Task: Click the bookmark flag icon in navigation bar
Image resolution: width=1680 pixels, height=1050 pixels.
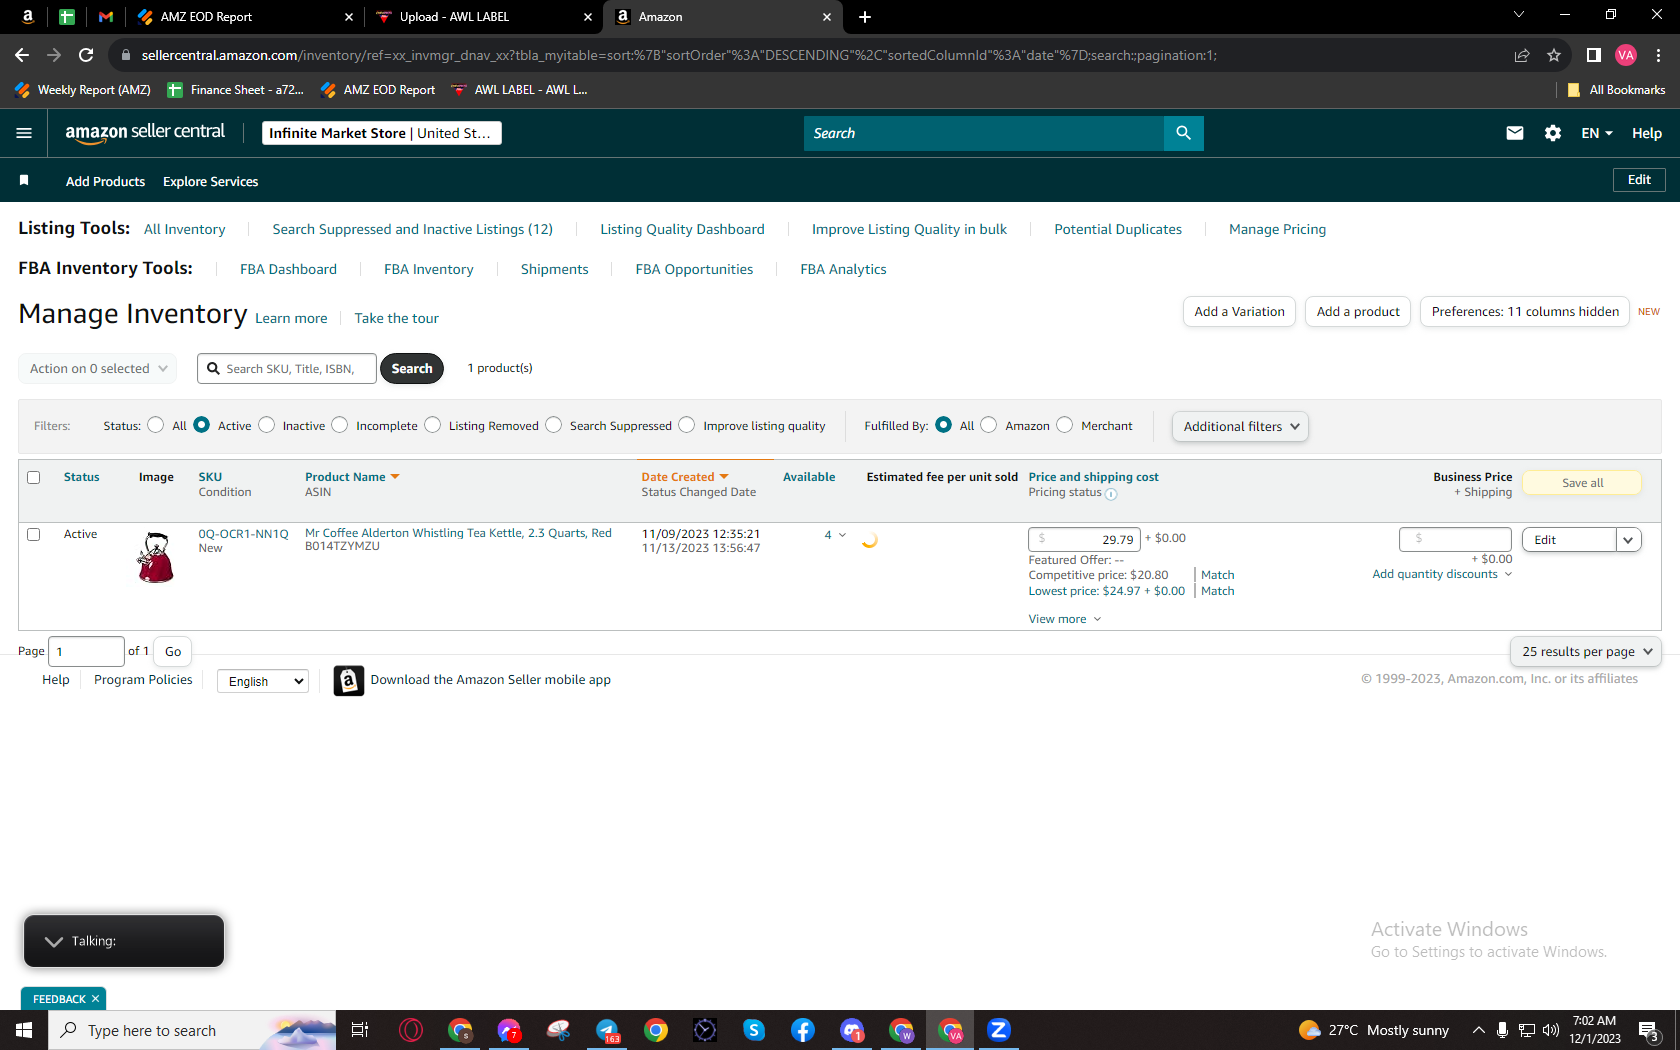Action: pos(24,180)
